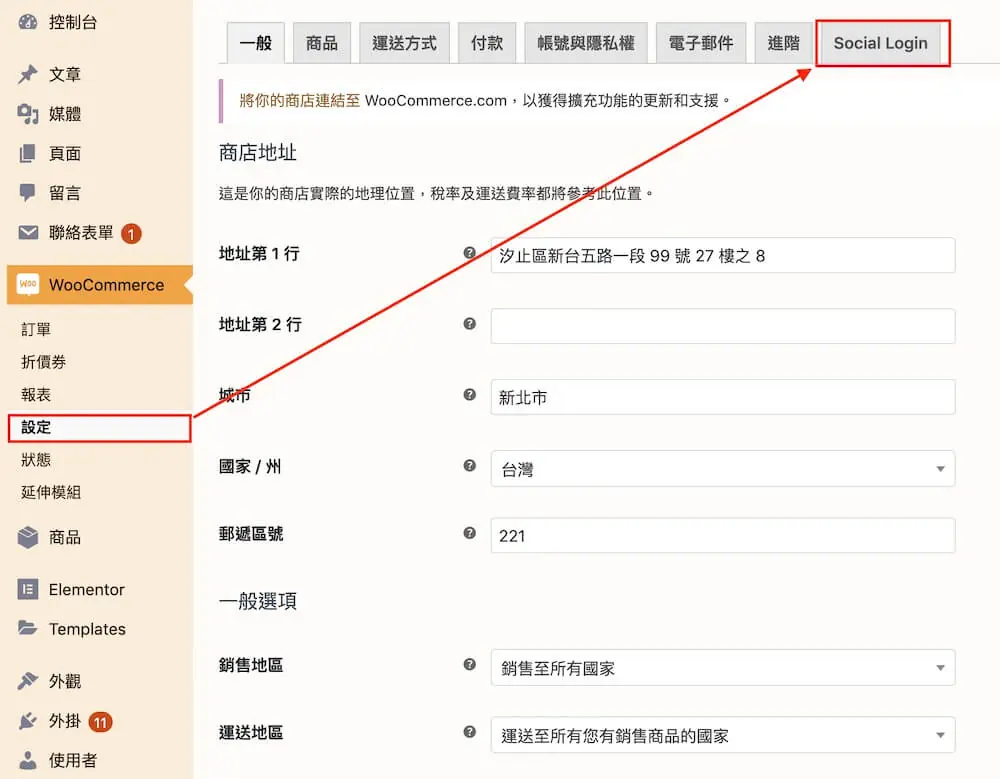This screenshot has width=1000, height=779.
Task: Click the 聯絡表單 notification badge 1
Action: pyautogui.click(x=131, y=234)
